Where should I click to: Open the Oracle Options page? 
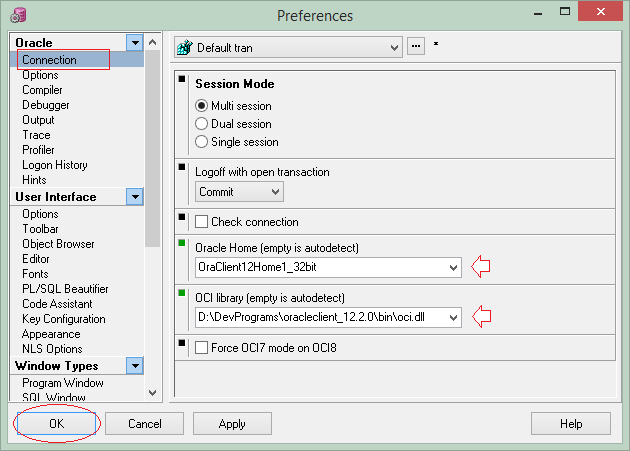pos(40,75)
